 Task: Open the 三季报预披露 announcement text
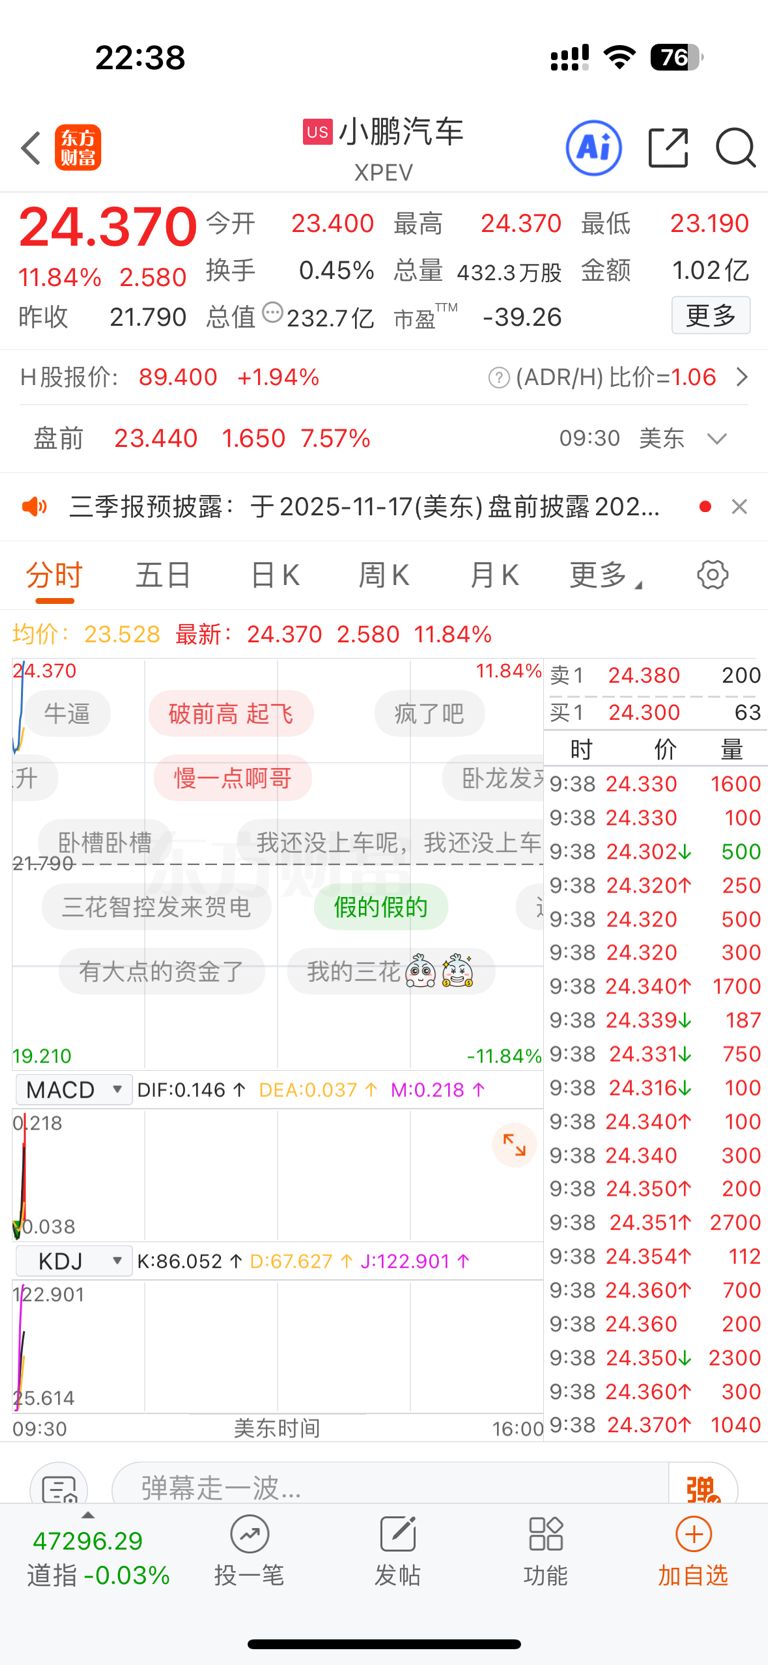click(x=364, y=507)
